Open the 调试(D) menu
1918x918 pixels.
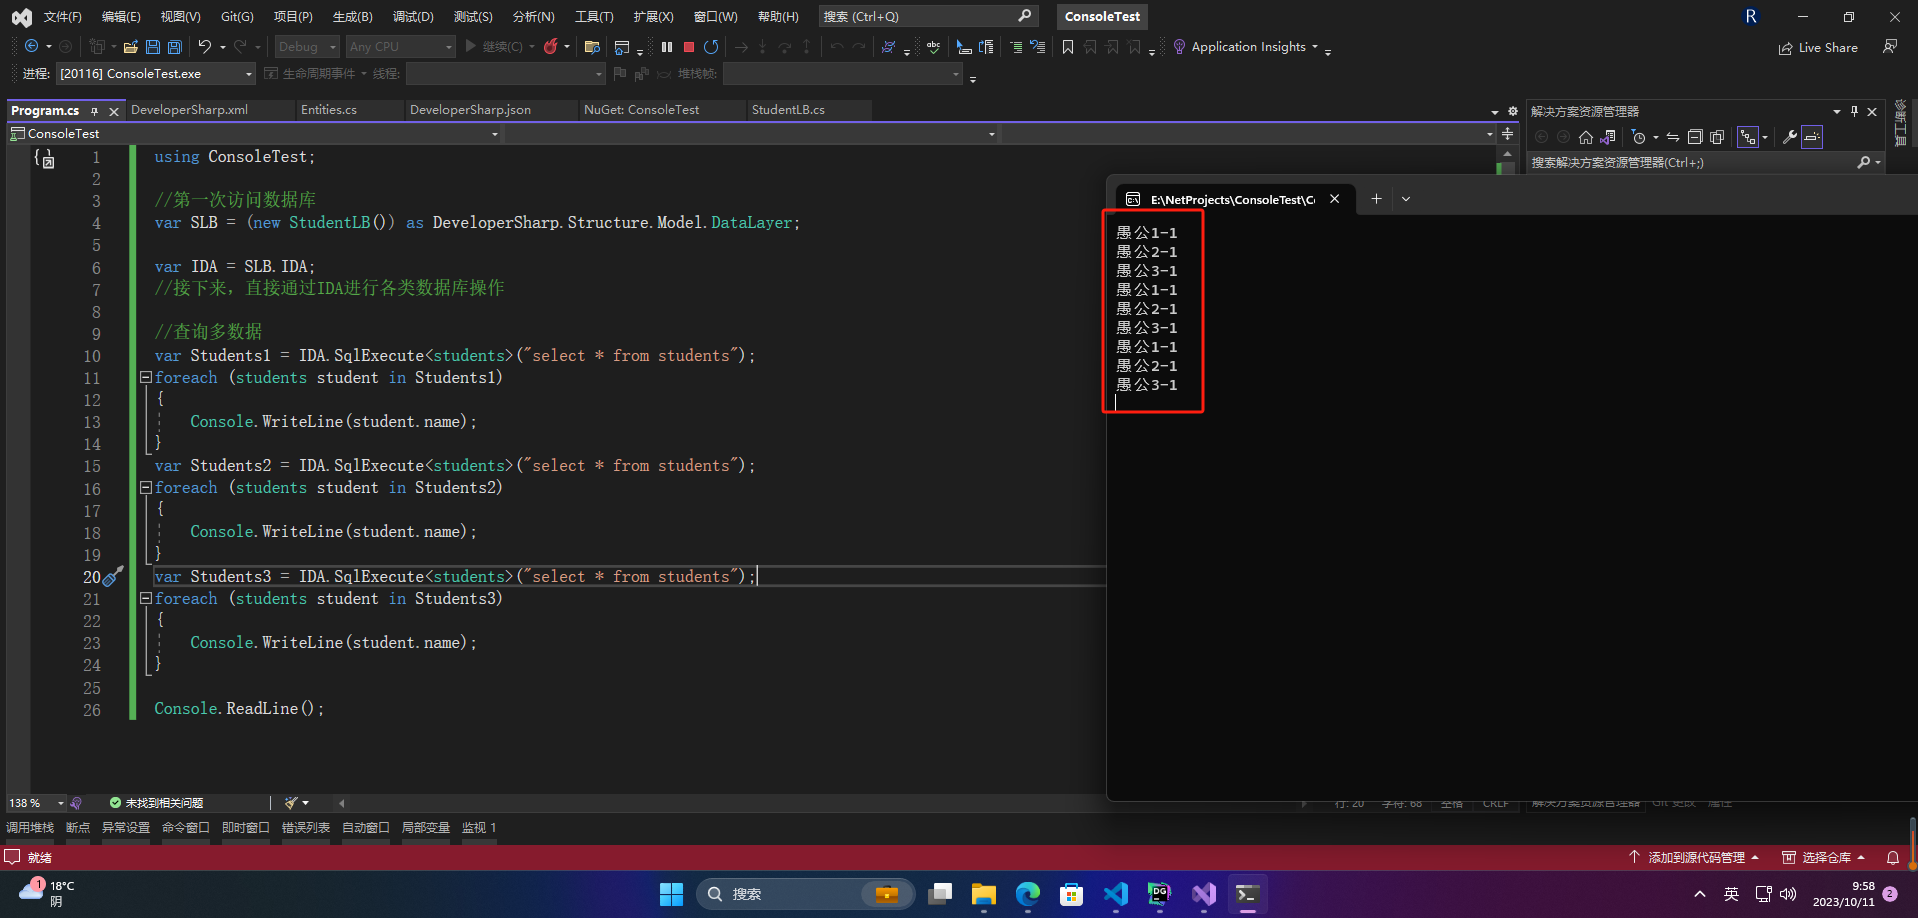[x=413, y=17]
